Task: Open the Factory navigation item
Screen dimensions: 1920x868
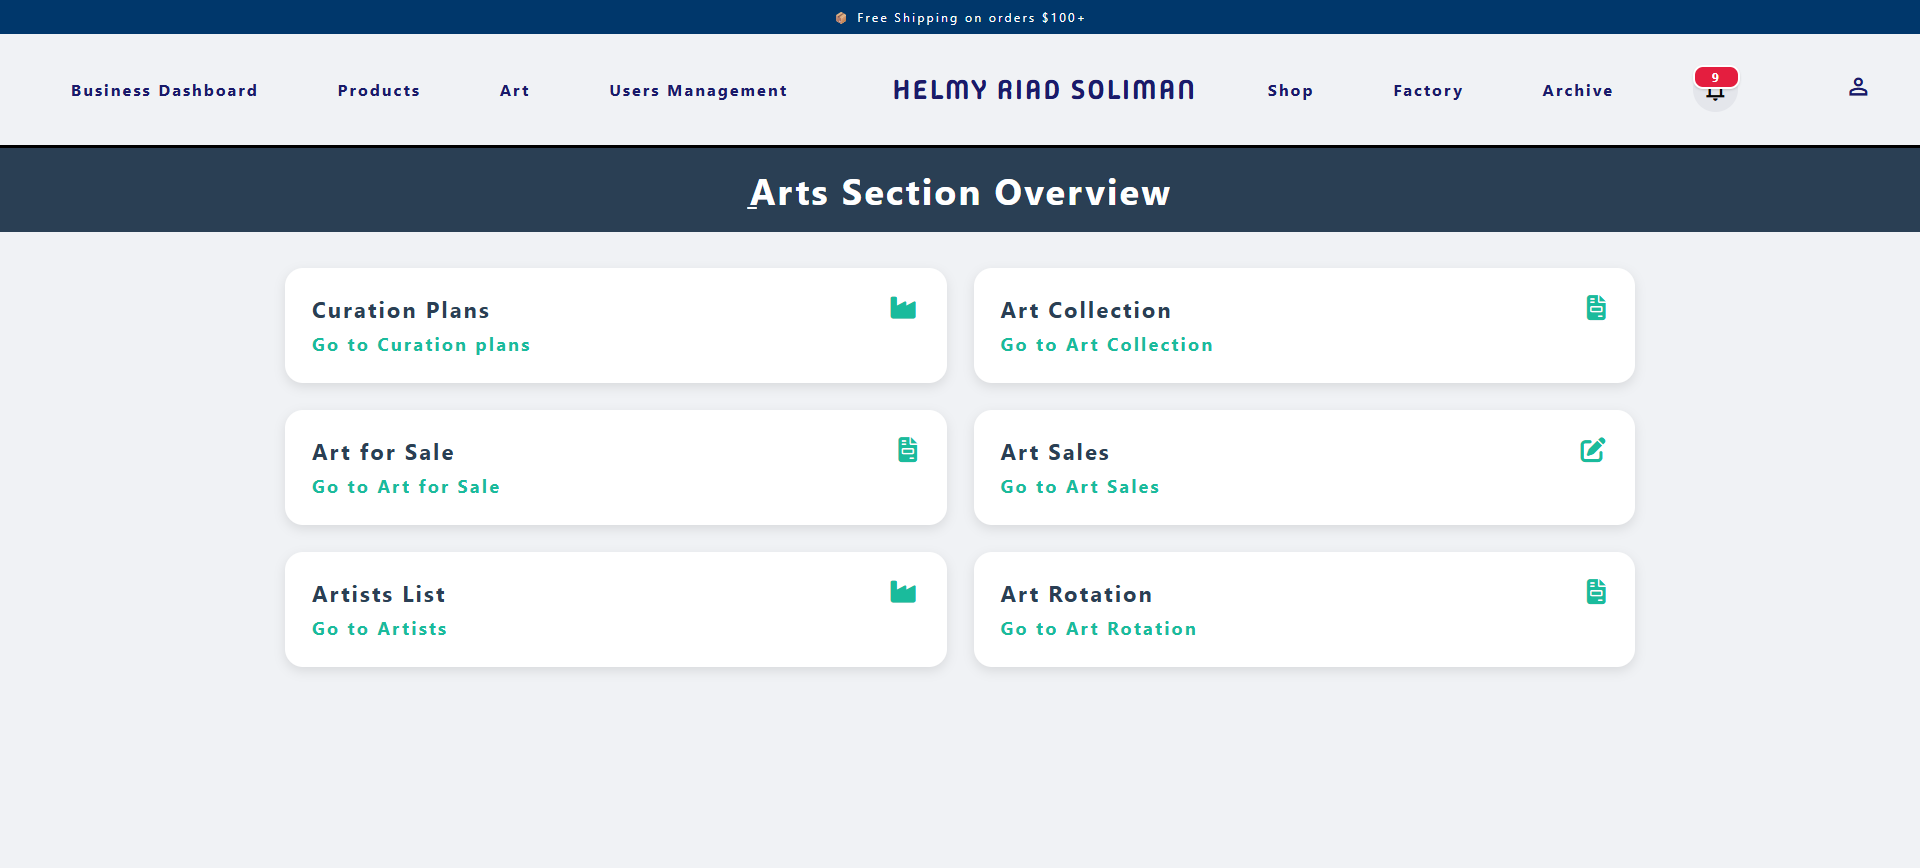Action: 1428,91
